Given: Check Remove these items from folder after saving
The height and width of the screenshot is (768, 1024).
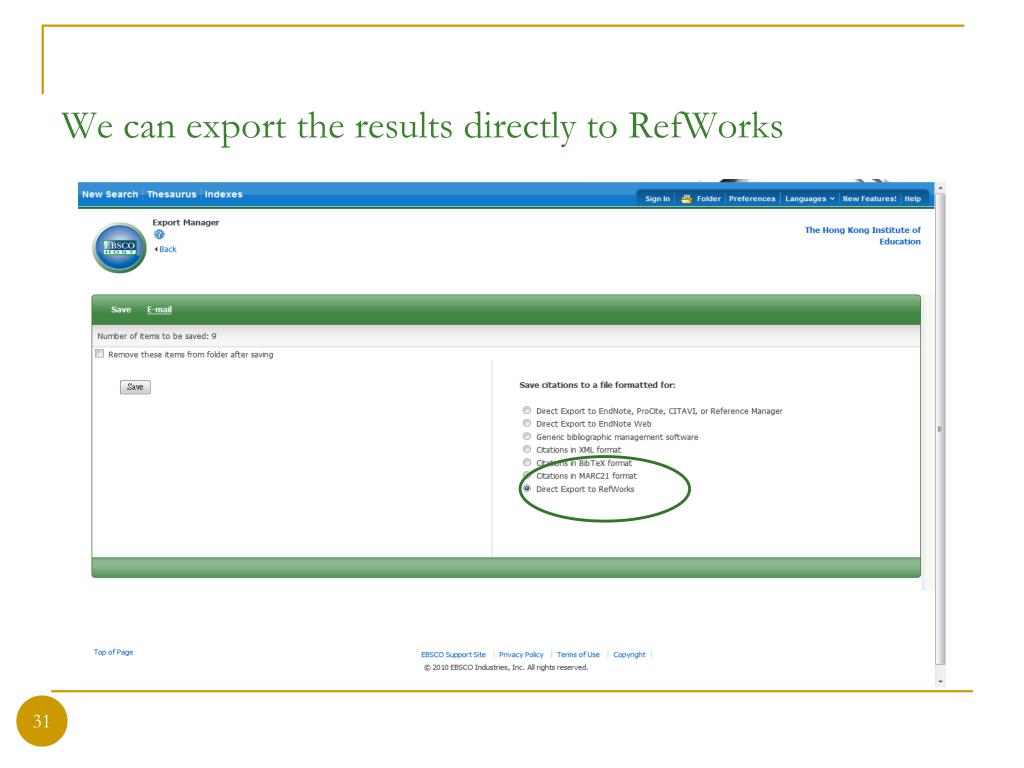Looking at the screenshot, I should click(99, 354).
